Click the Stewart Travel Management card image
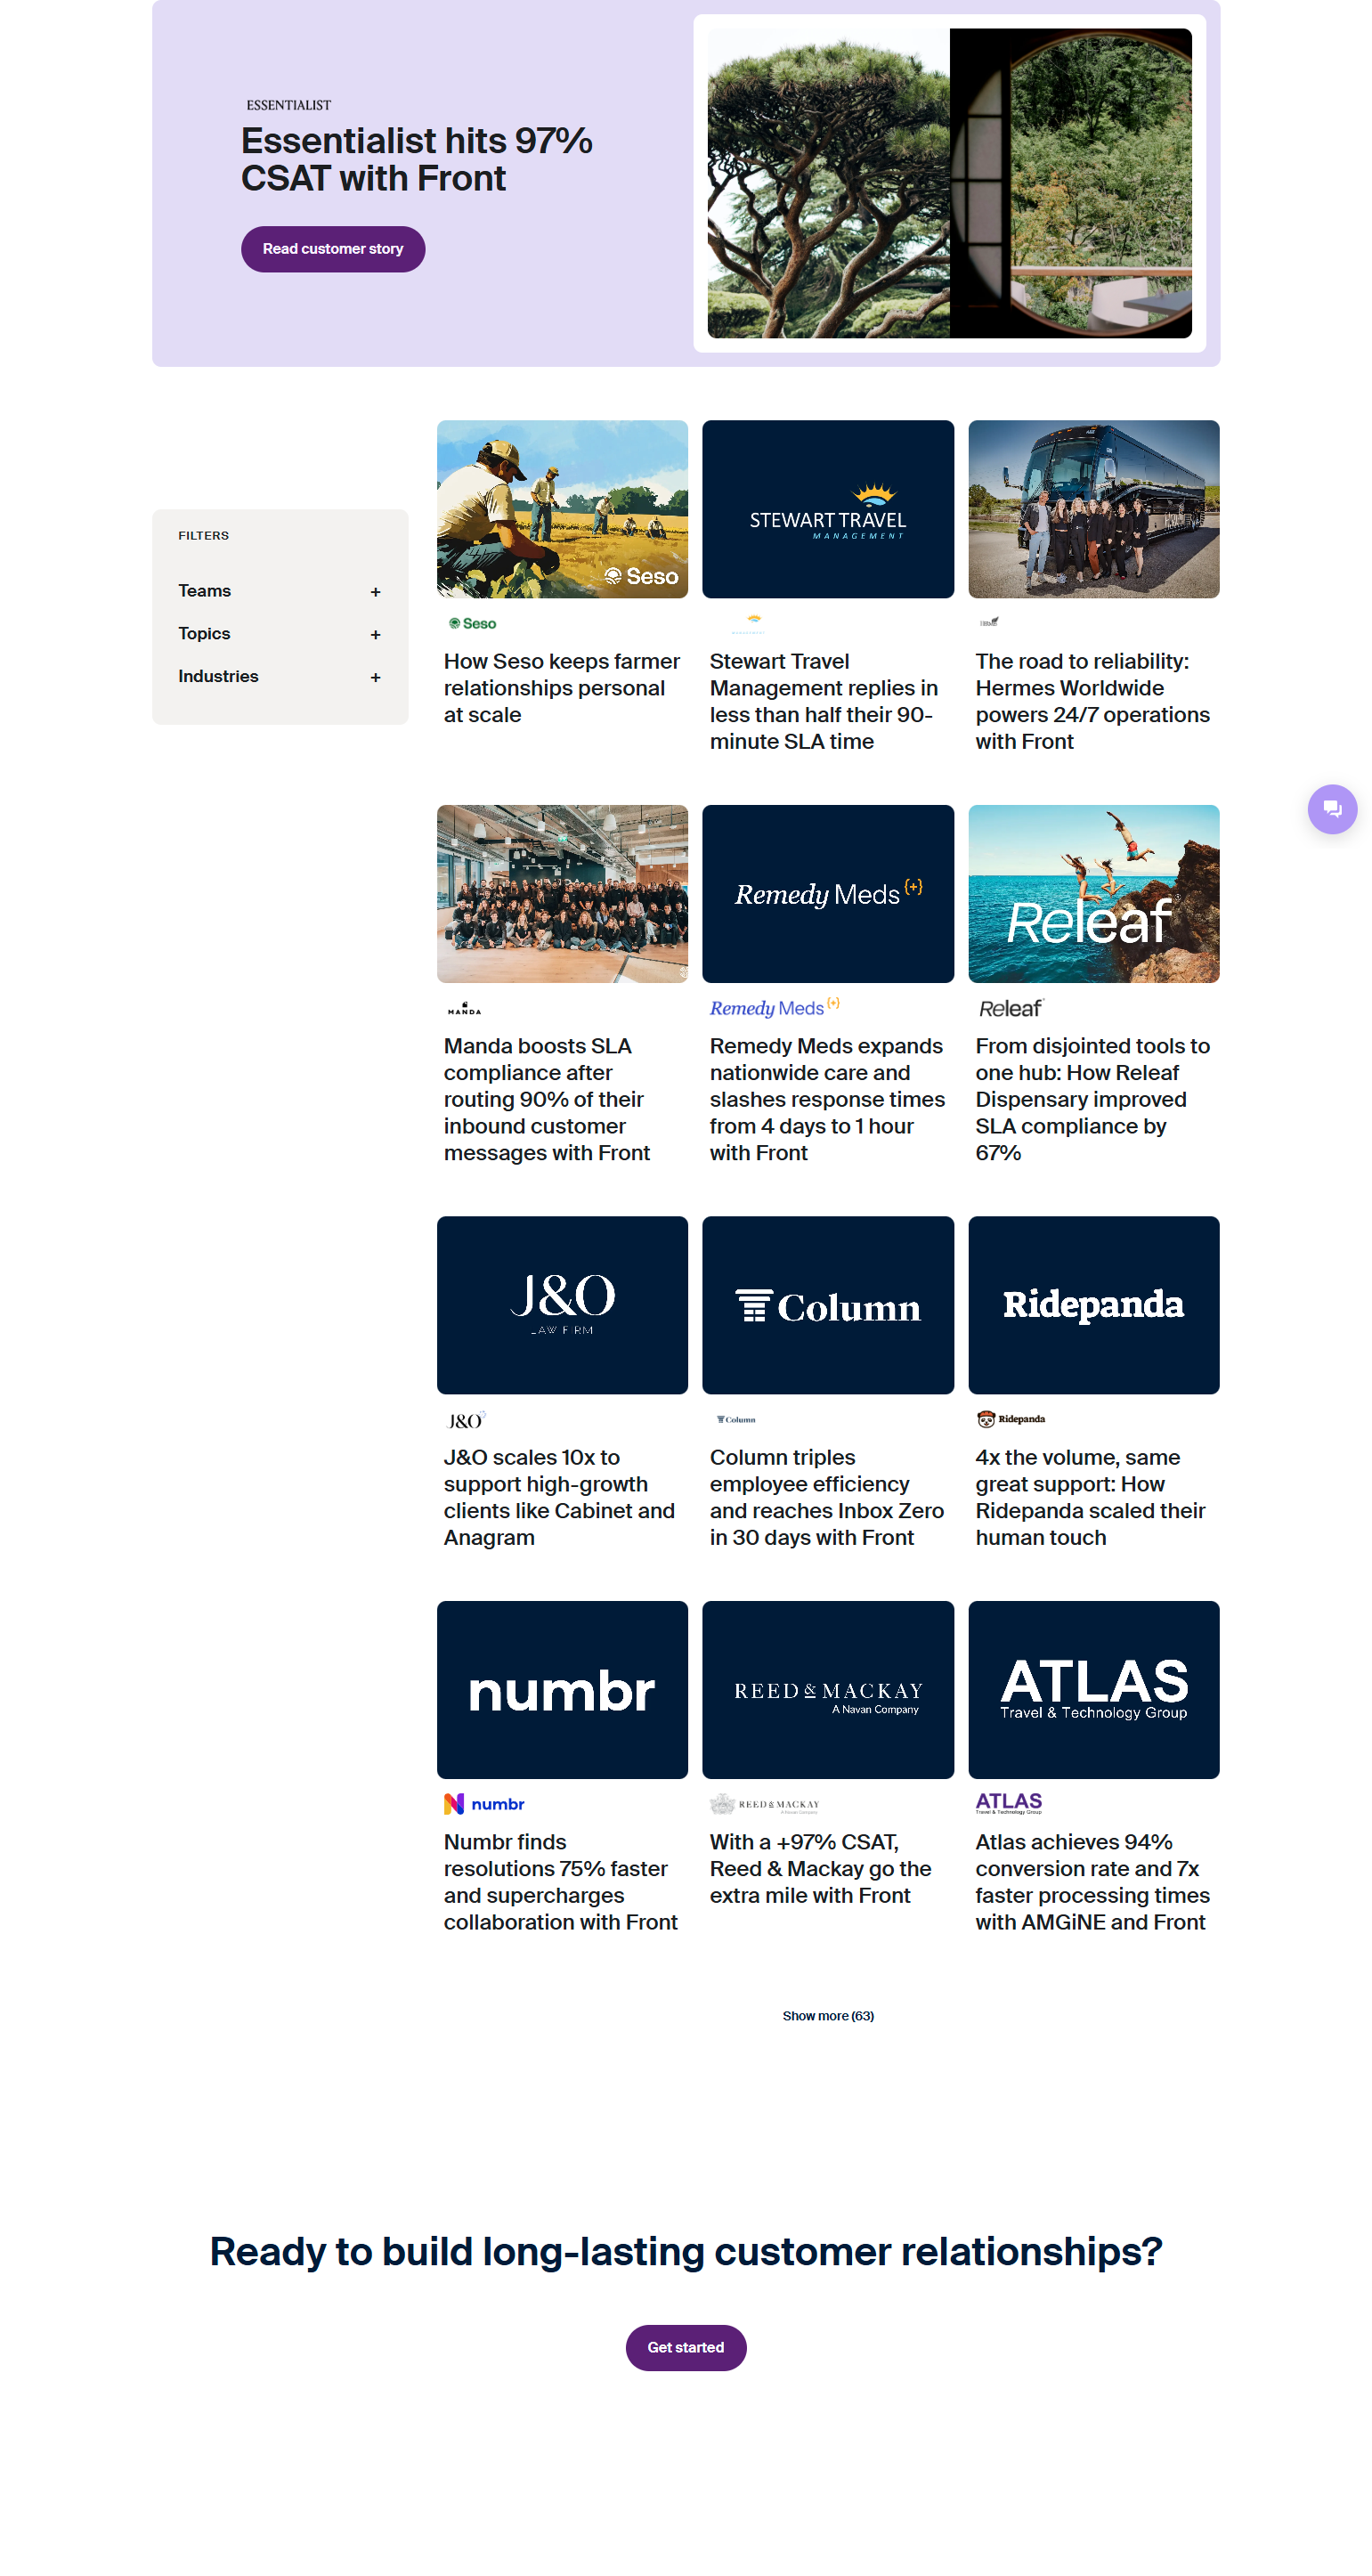The width and height of the screenshot is (1372, 2576). [x=828, y=509]
